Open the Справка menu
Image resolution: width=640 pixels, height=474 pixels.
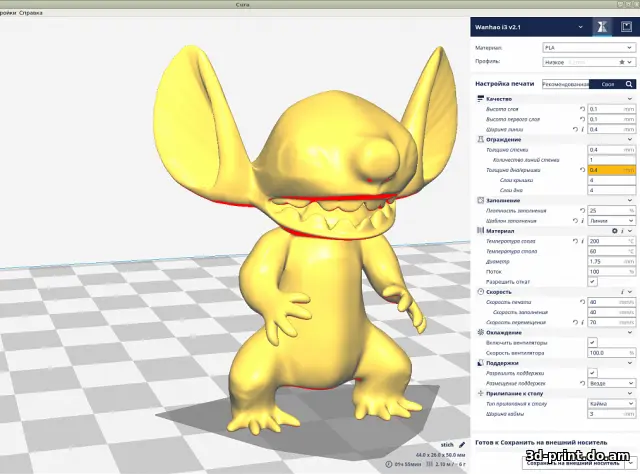click(31, 13)
